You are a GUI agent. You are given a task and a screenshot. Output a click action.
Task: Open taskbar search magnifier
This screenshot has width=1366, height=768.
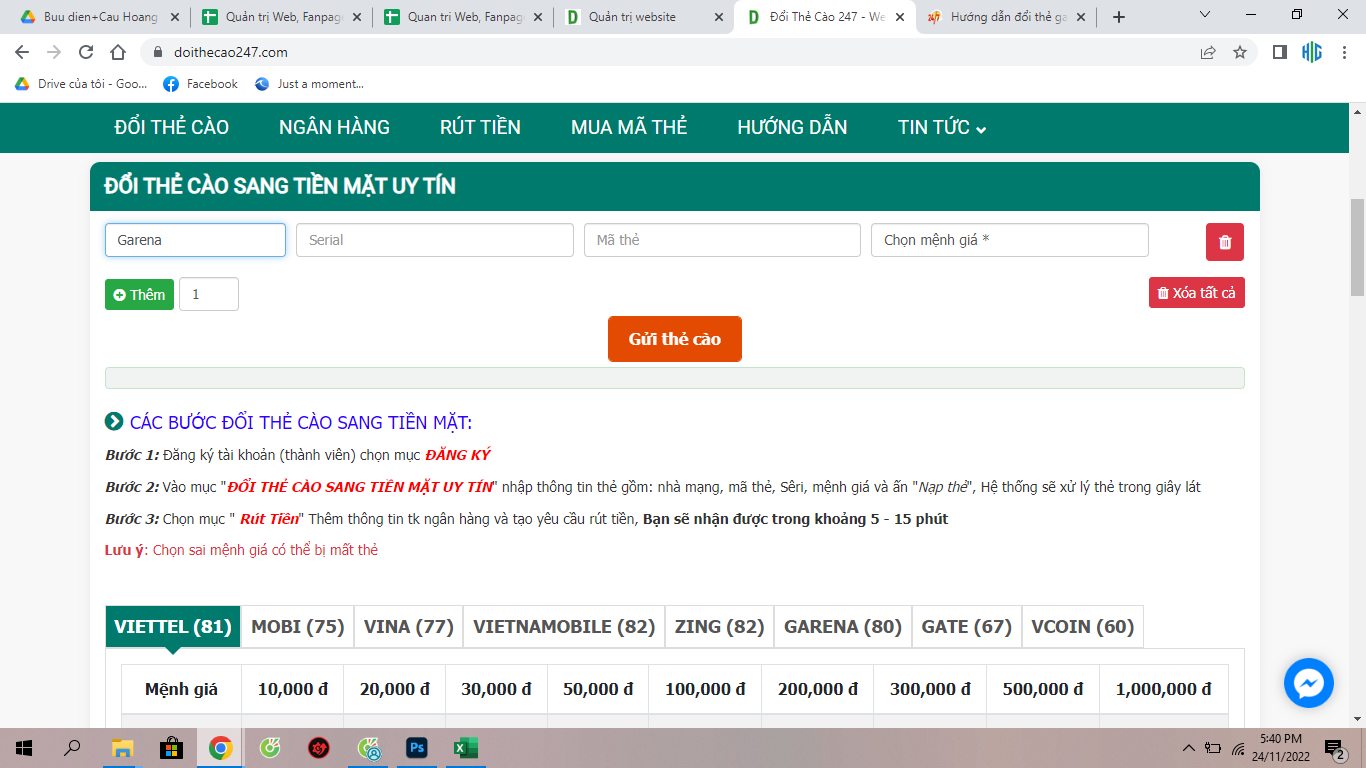click(x=72, y=747)
